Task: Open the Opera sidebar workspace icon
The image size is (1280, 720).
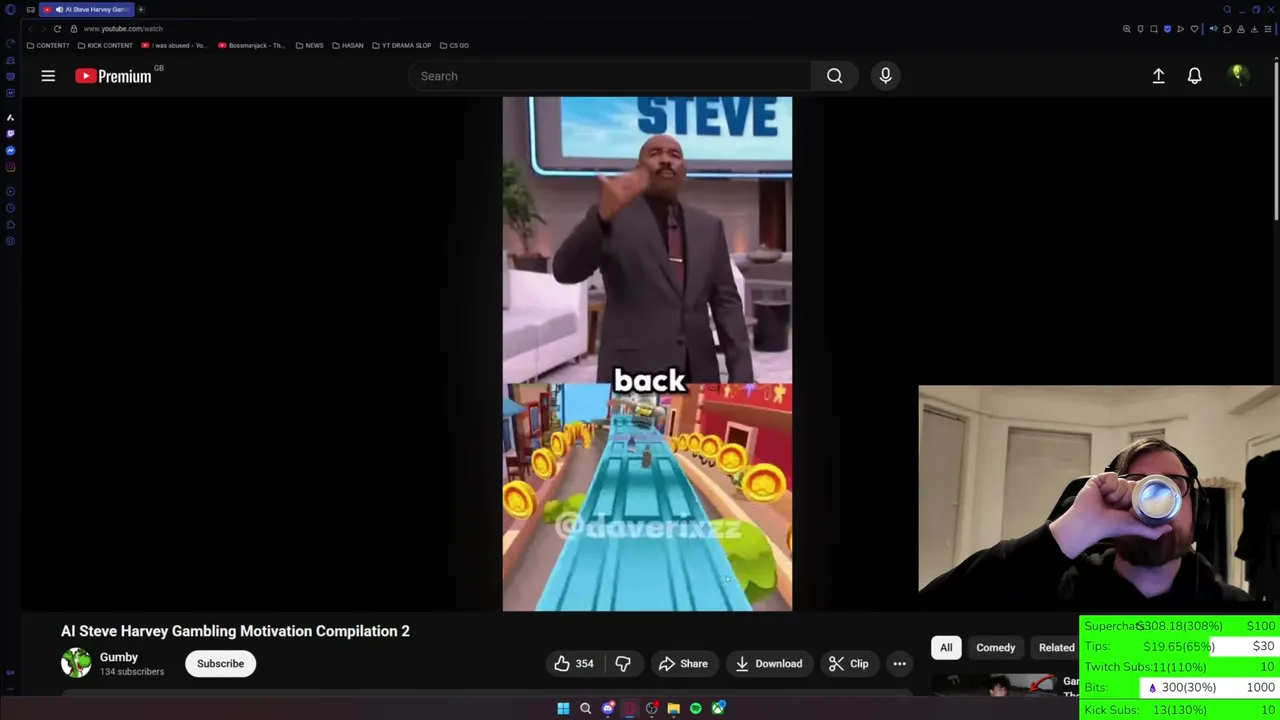Action: click(10, 43)
